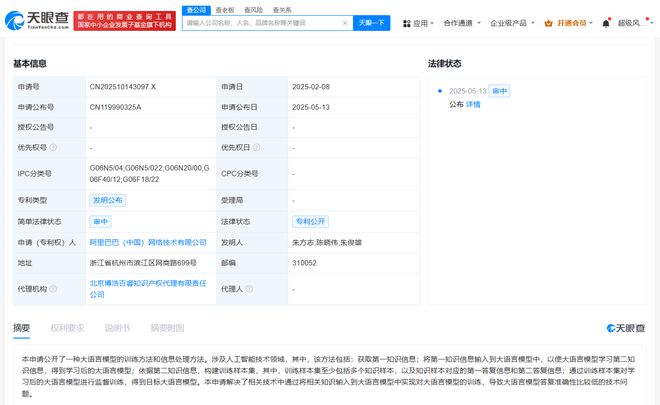Select the 查公司 search tab
The image size is (660, 405).
pos(196,10)
